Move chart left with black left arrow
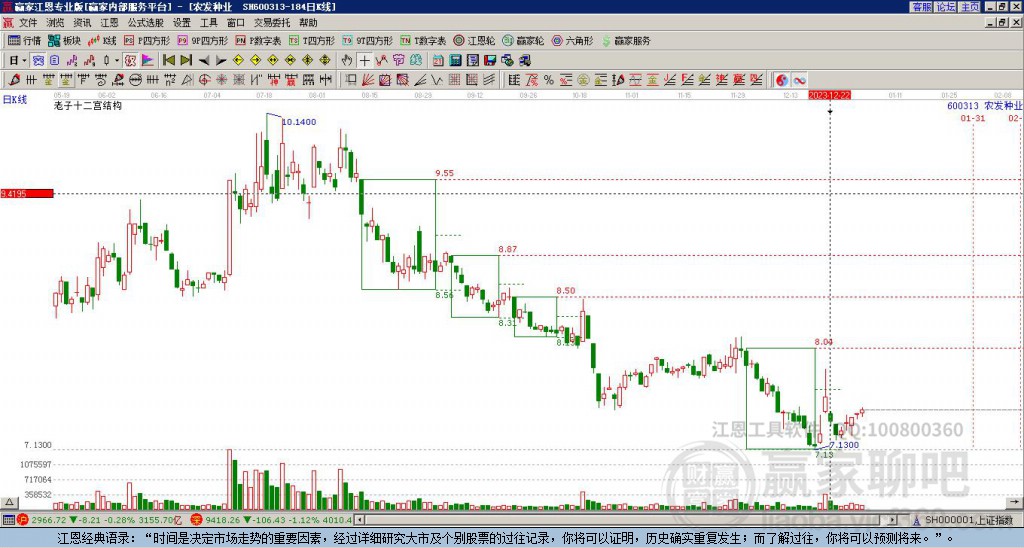 click(204, 61)
